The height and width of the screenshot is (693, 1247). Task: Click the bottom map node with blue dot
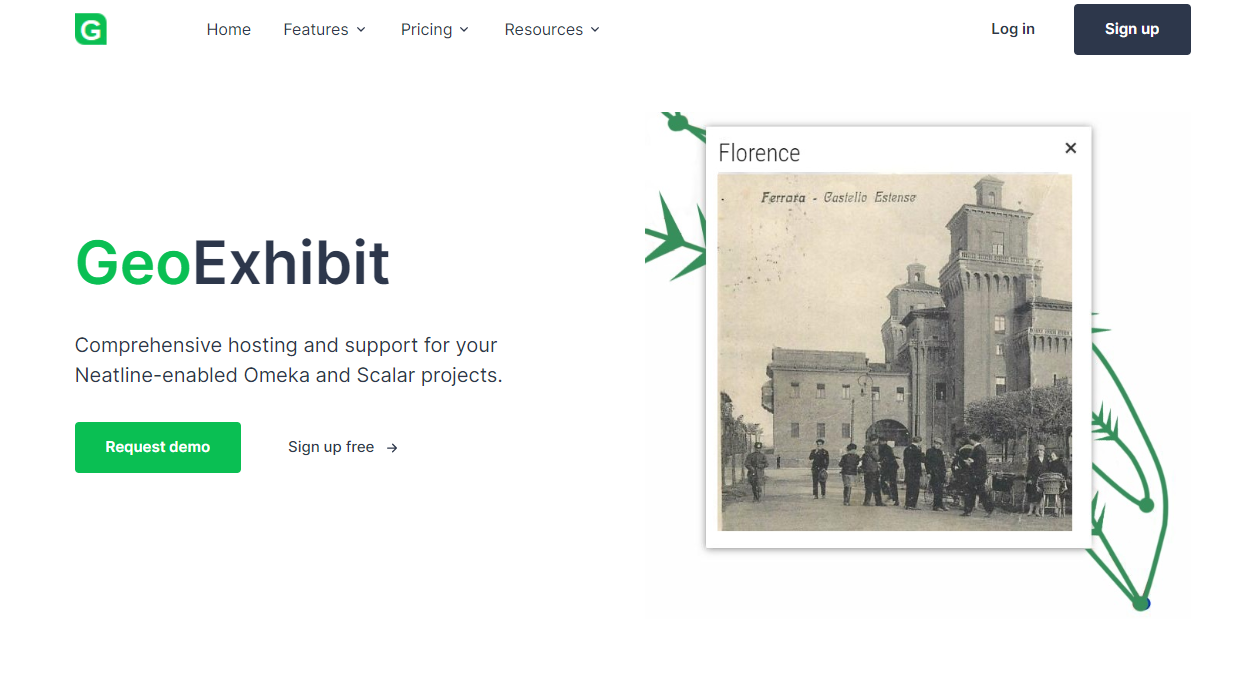click(1141, 603)
